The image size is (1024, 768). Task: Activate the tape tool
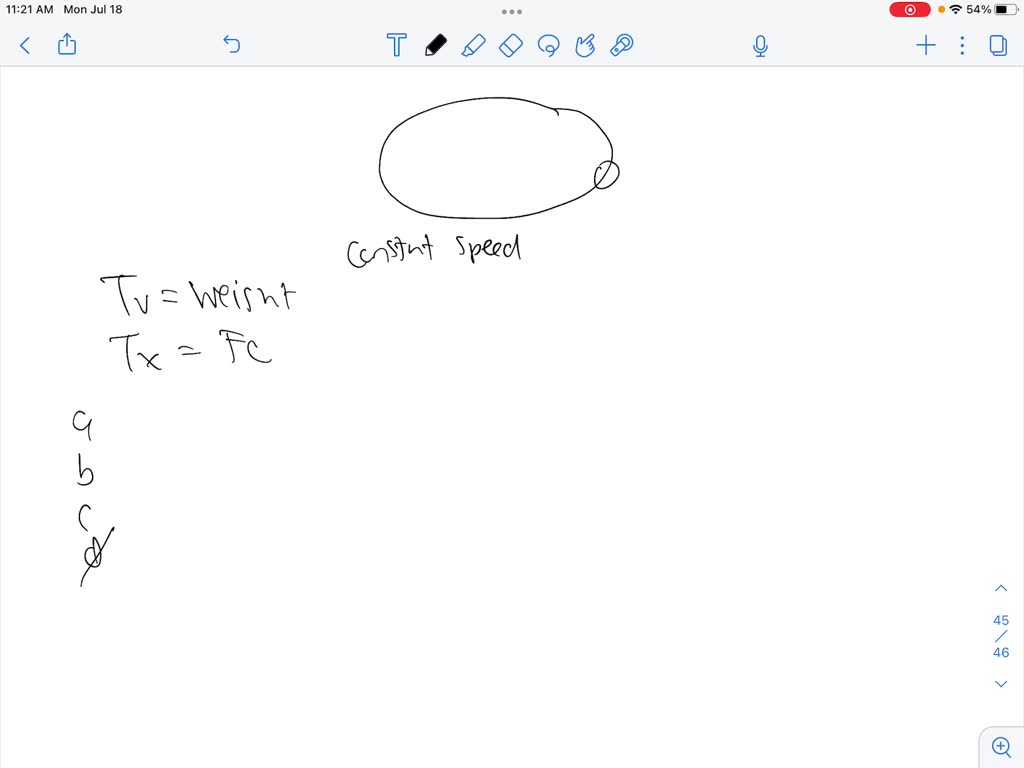pyautogui.click(x=621, y=45)
